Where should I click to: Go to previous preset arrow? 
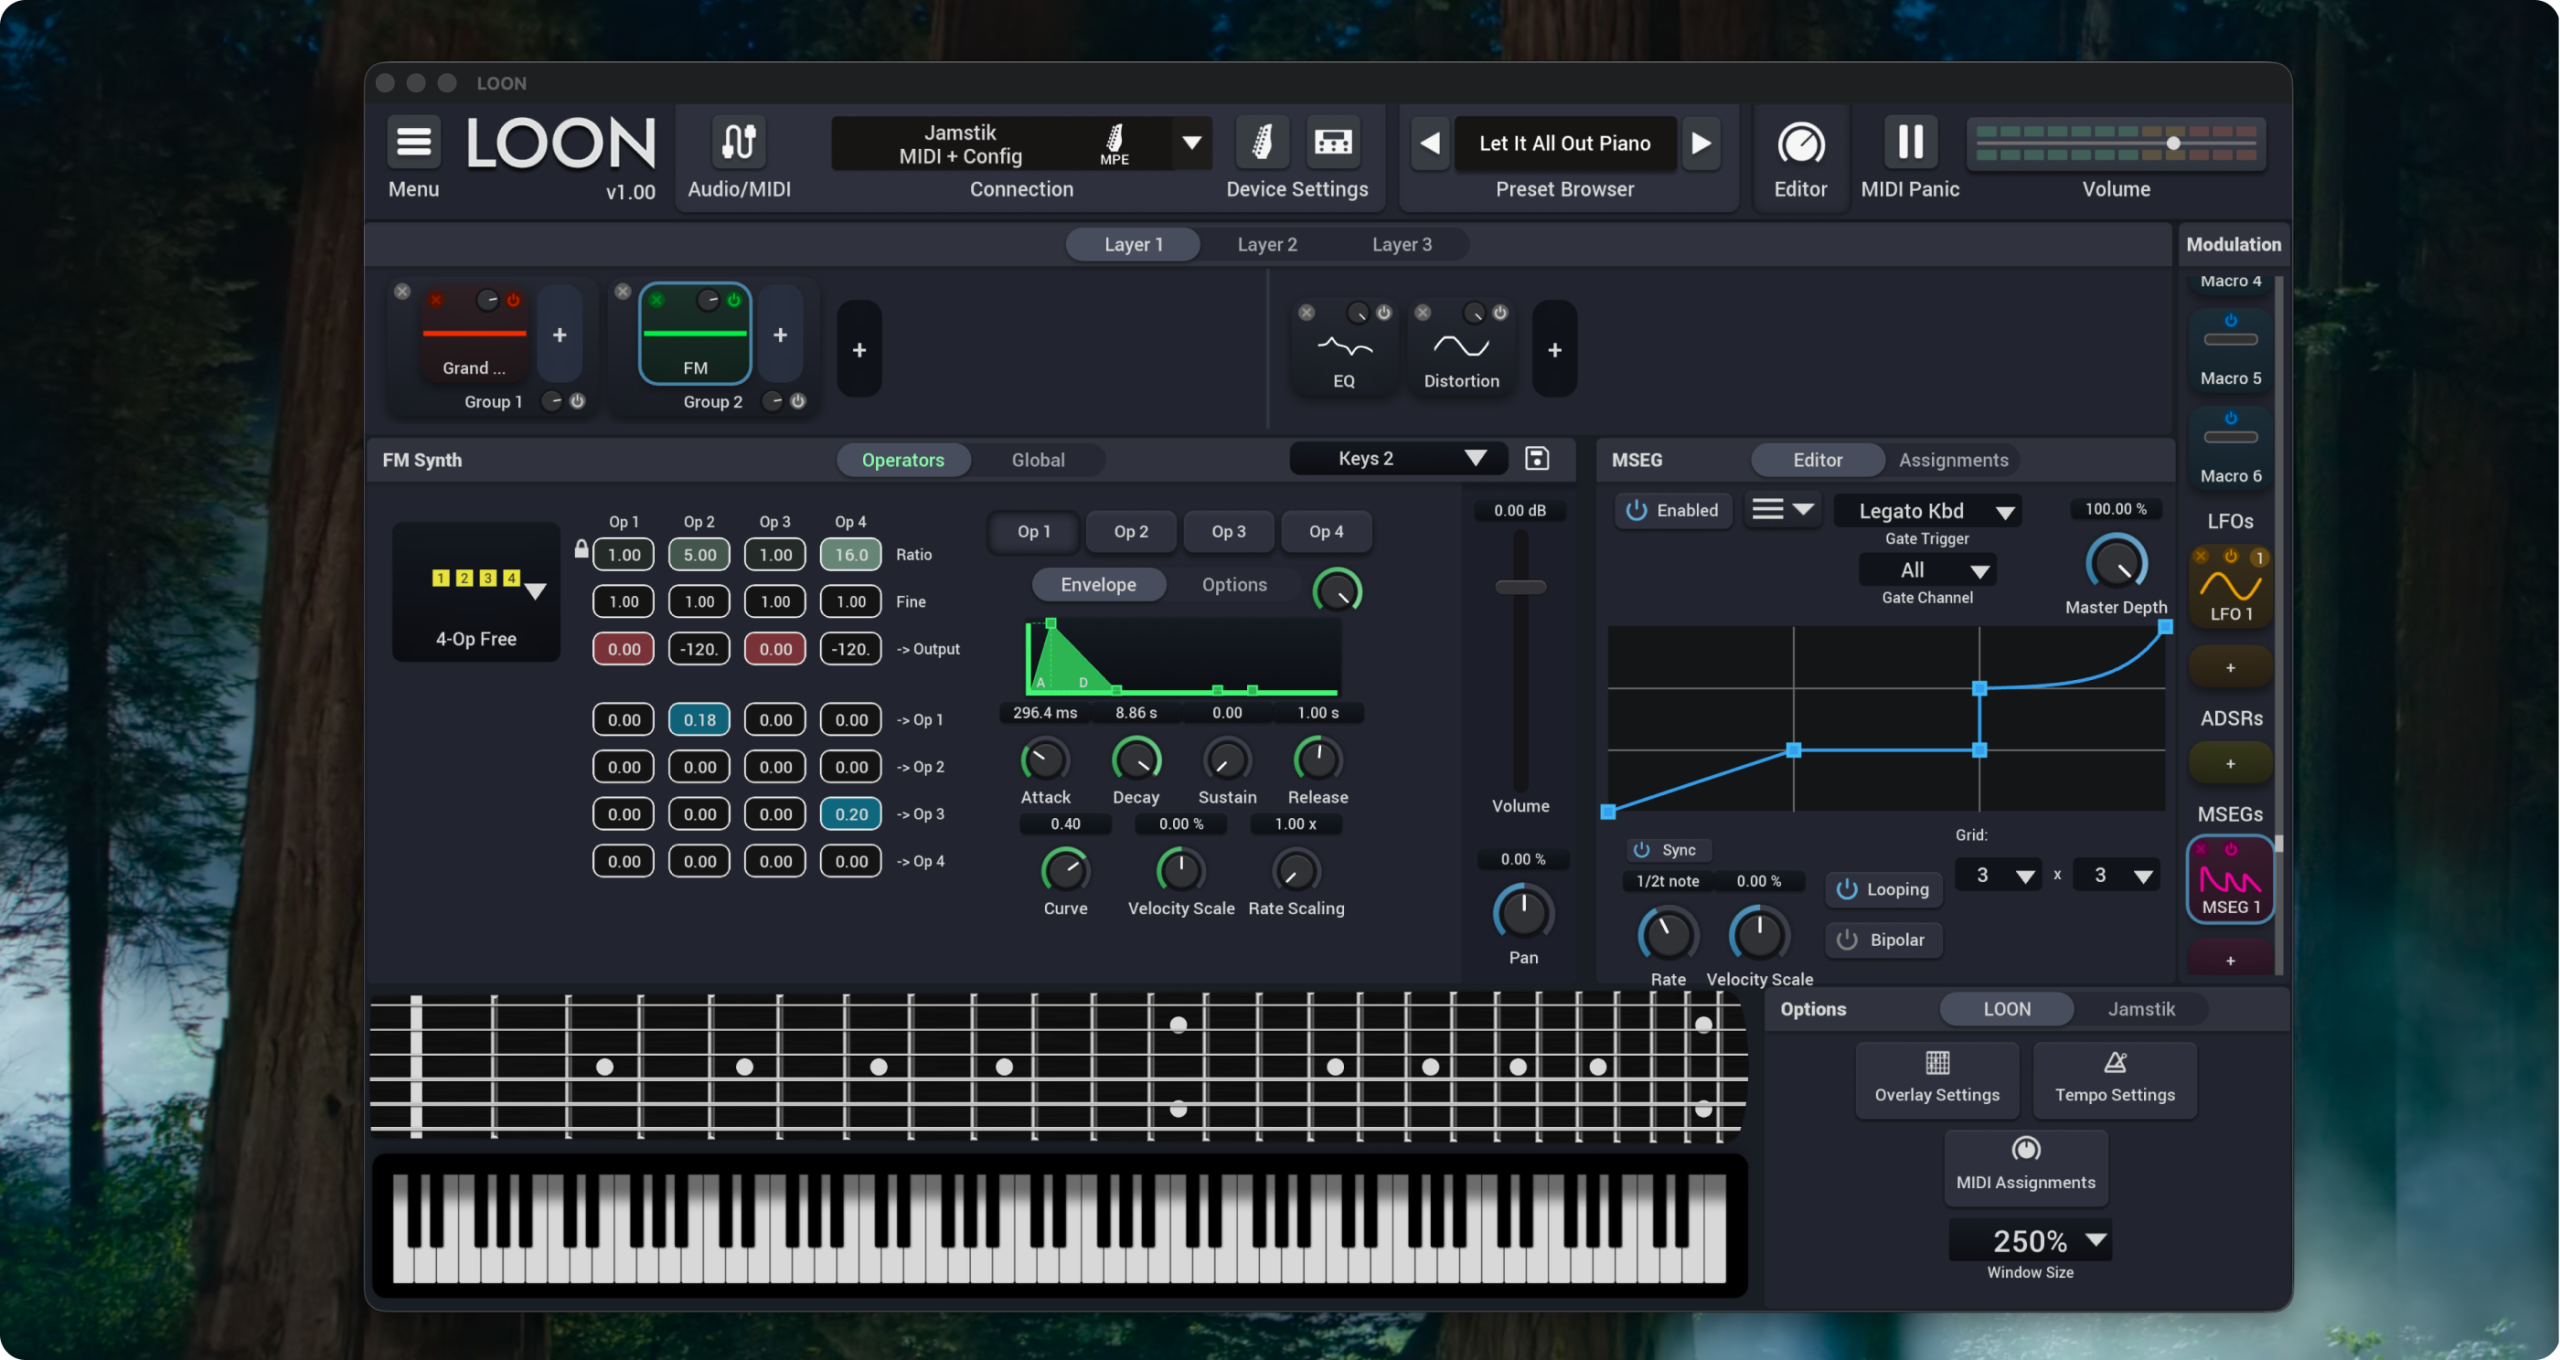1430,143
